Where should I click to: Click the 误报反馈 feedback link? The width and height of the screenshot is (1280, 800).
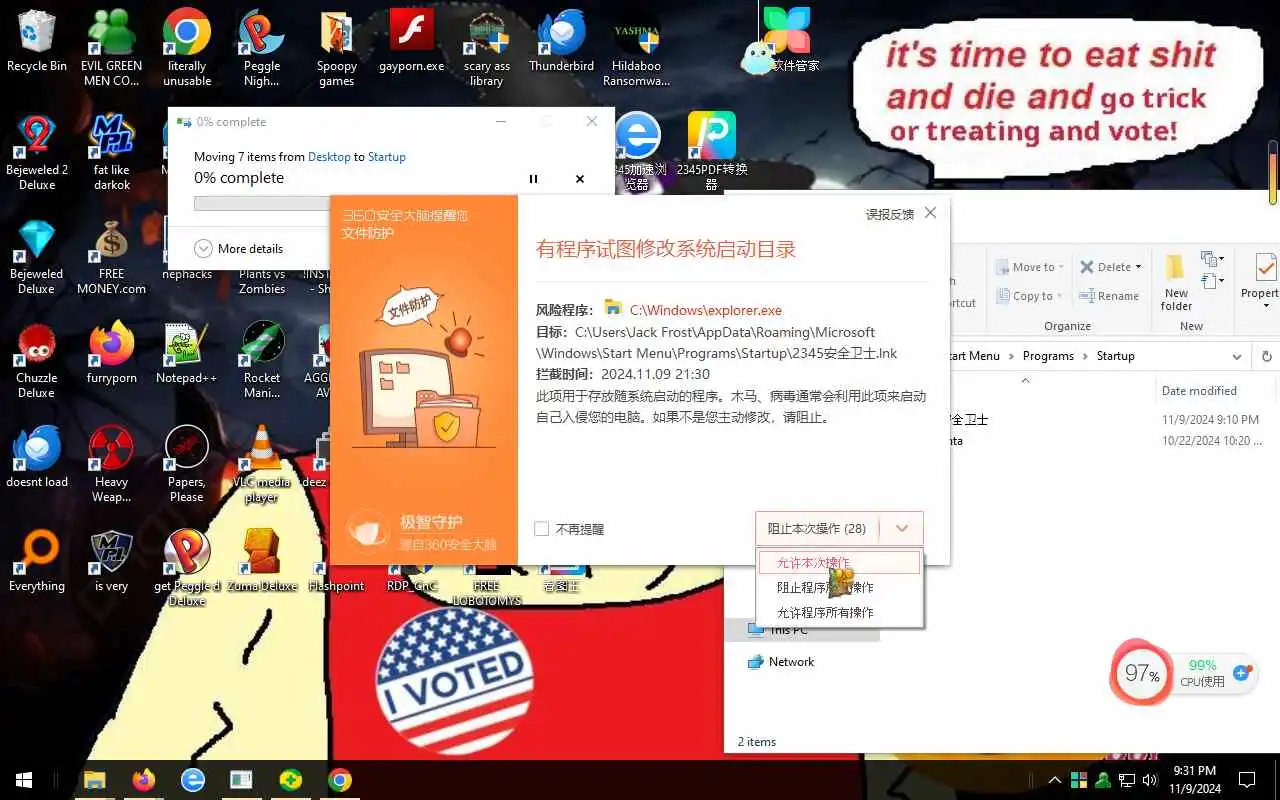890,214
